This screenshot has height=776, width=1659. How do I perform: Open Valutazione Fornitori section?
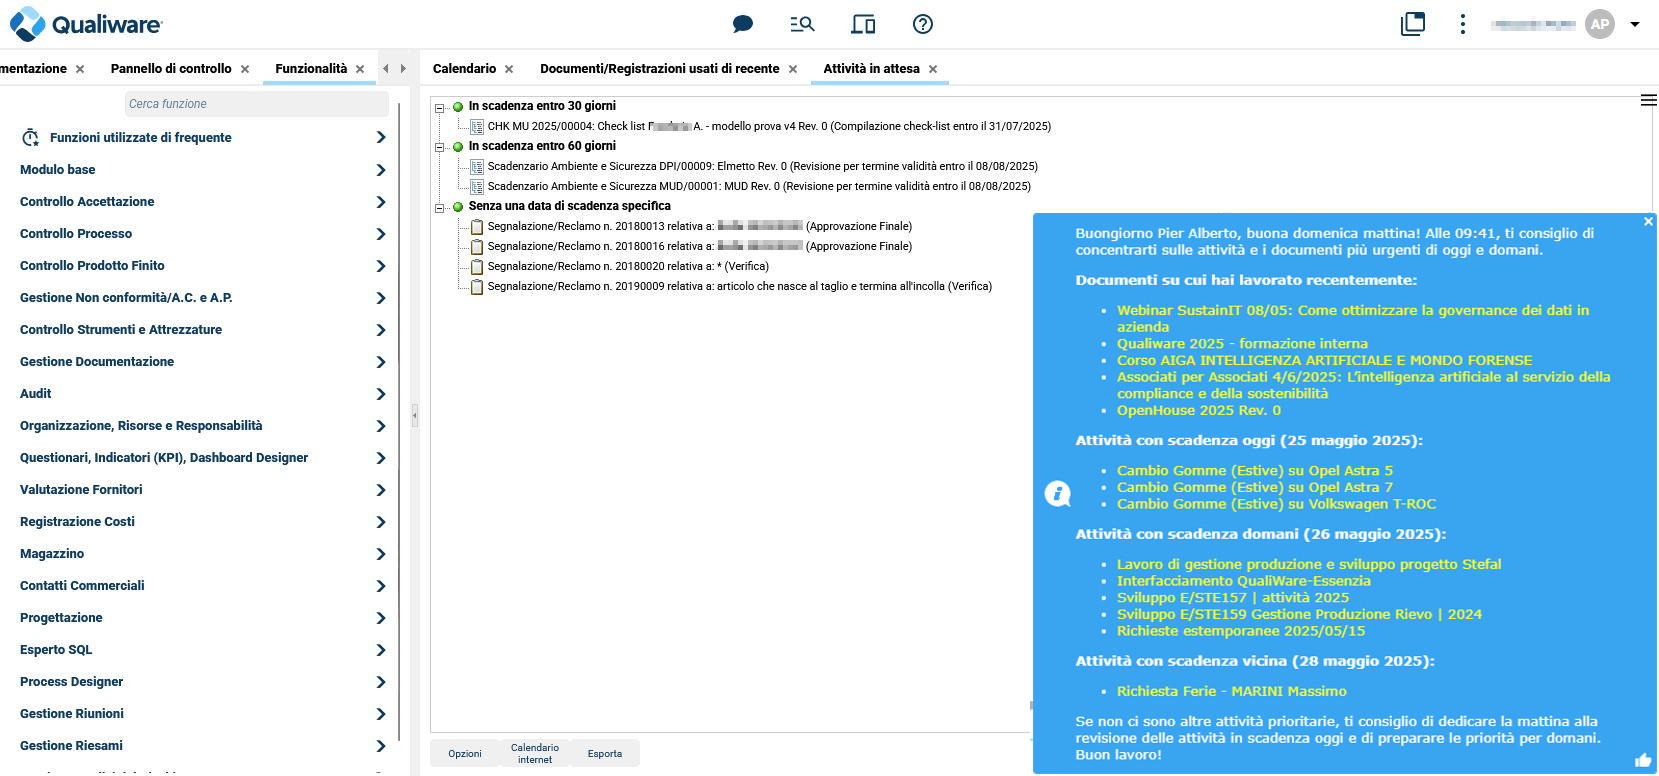coord(81,490)
